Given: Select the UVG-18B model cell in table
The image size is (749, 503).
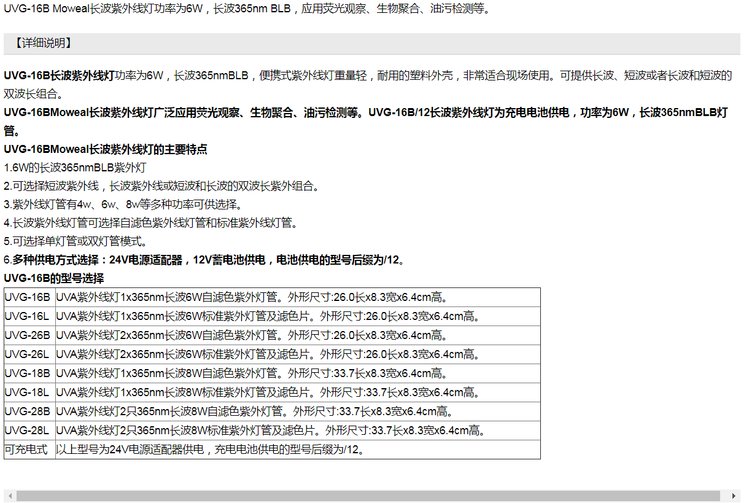Looking at the screenshot, I should (x=27, y=373).
